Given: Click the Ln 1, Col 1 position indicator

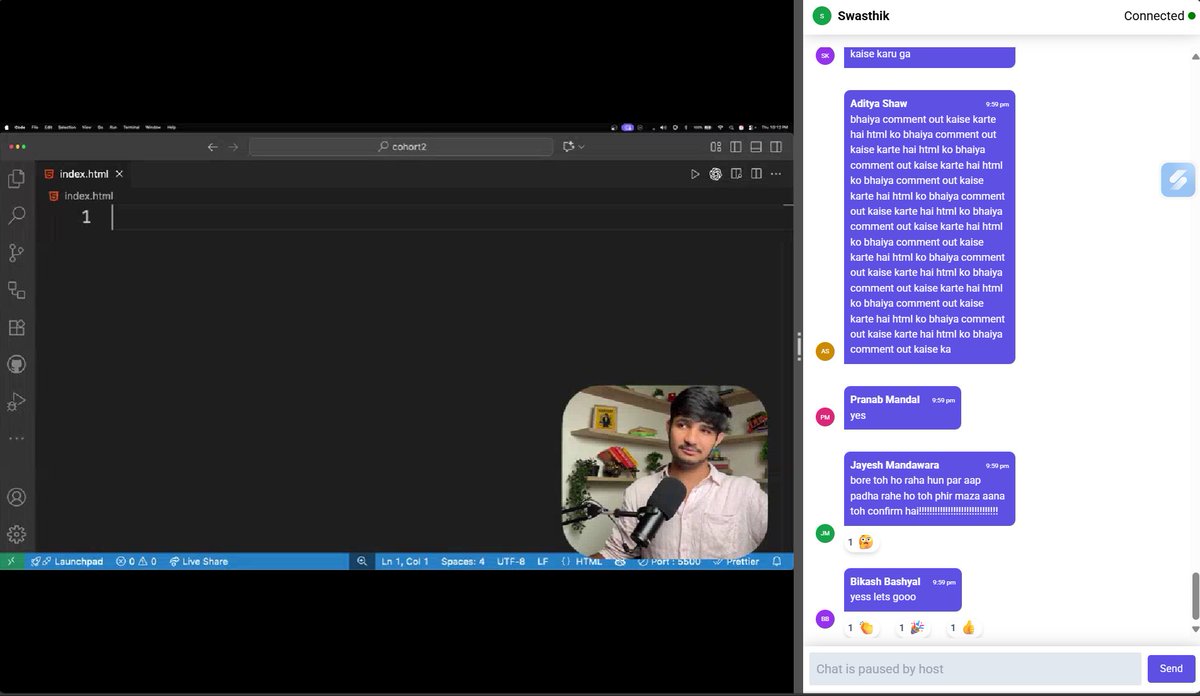Looking at the screenshot, I should click(x=405, y=562).
